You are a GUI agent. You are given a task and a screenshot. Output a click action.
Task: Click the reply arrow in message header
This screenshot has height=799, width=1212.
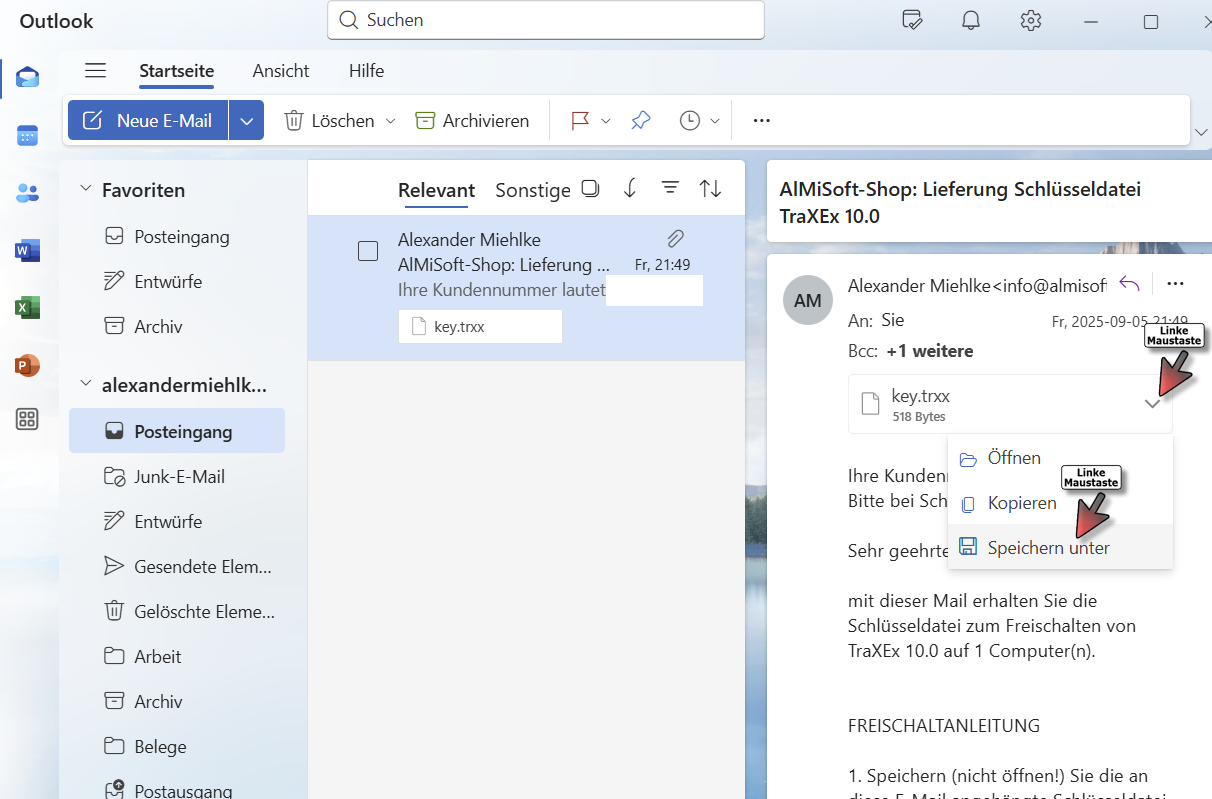(1129, 284)
